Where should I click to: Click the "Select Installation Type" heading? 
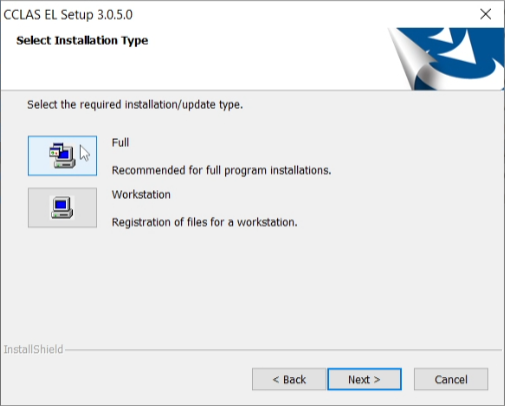coord(82,40)
